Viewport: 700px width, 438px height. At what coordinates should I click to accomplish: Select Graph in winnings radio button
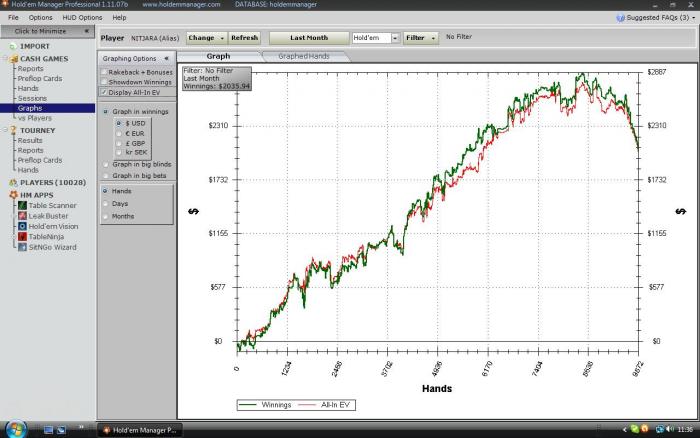106,112
